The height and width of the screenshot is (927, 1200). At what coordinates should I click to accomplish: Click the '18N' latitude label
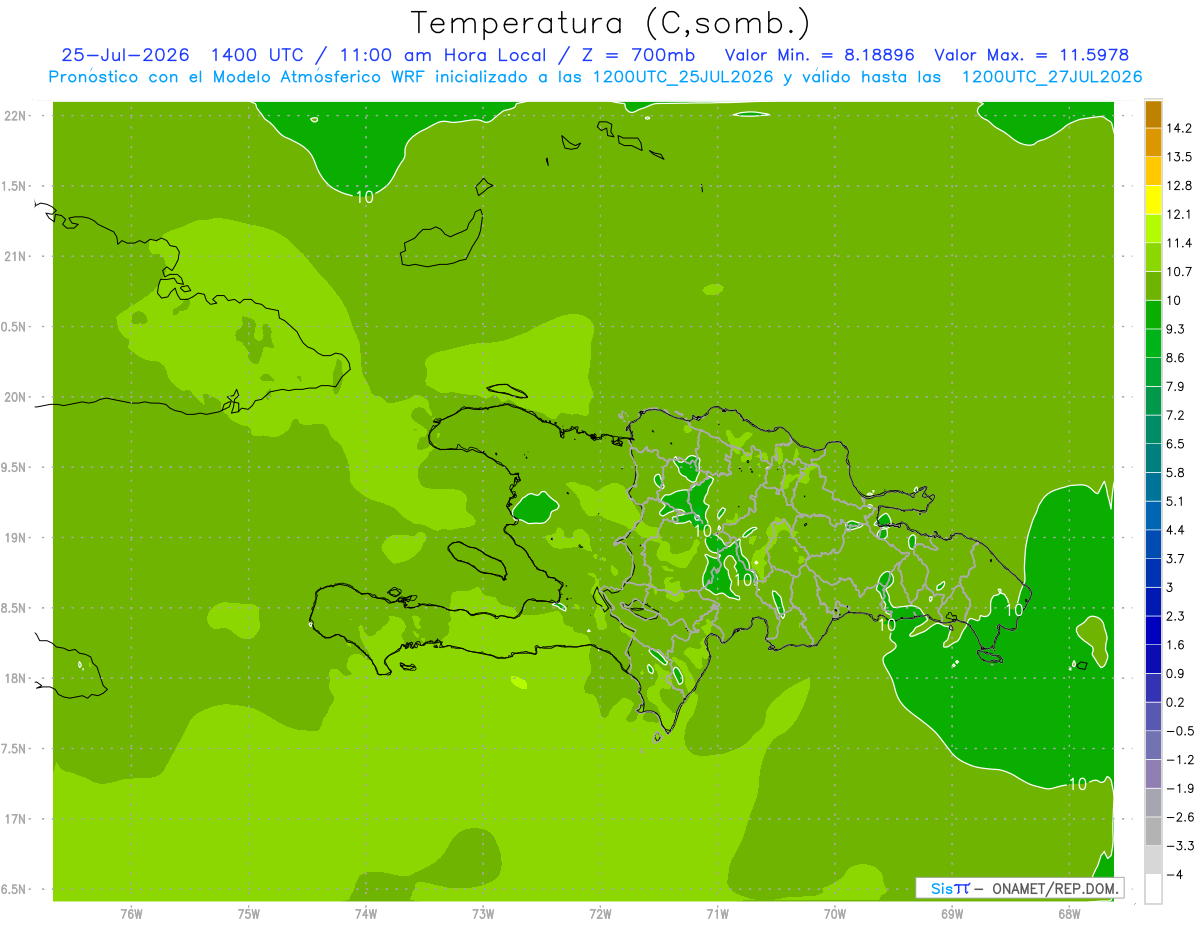point(15,679)
